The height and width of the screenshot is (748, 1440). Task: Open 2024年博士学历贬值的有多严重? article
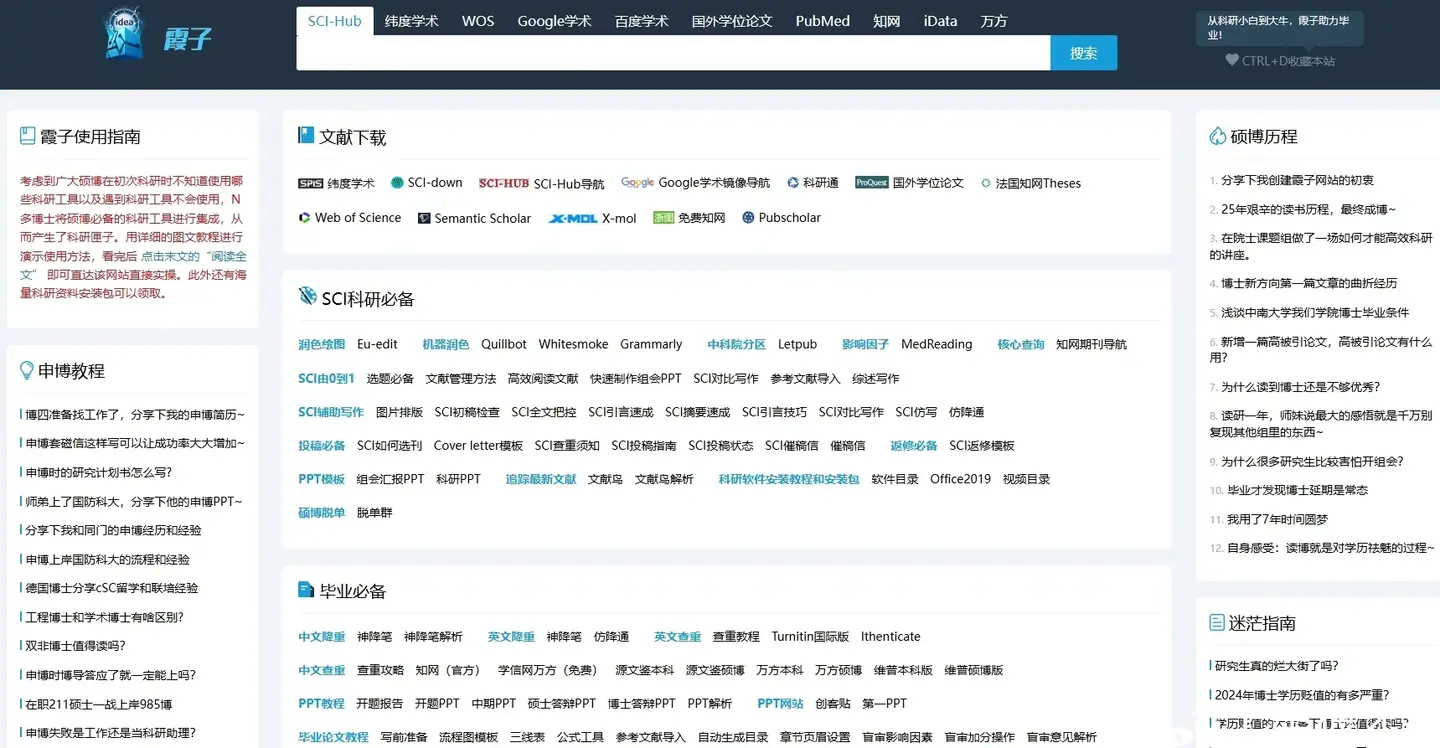tap(1302, 695)
